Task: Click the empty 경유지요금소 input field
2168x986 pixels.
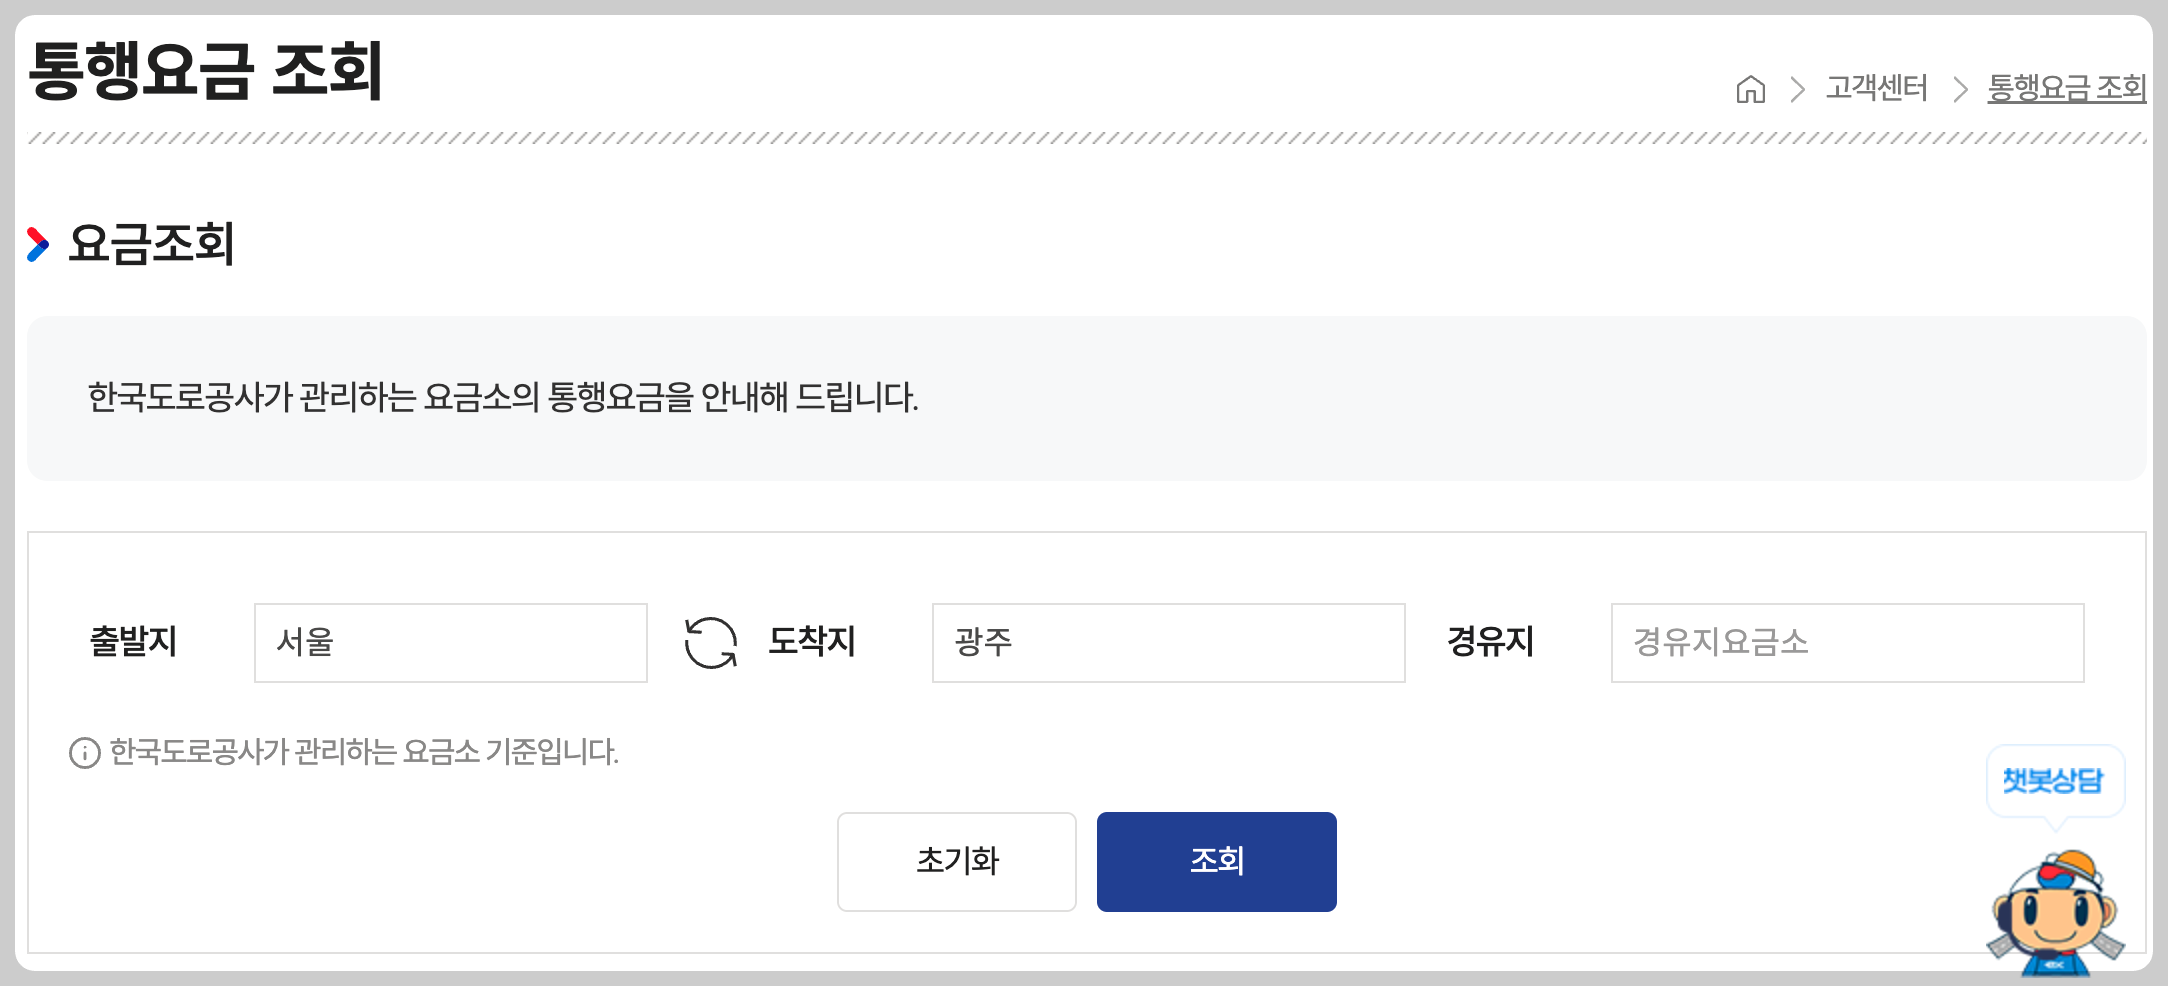Action: [1846, 643]
